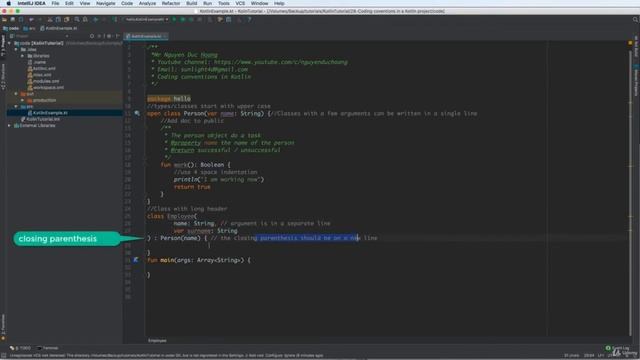Click the Replace toolbar icon
Screen dimensions: 640x360
click(x=85, y=20)
